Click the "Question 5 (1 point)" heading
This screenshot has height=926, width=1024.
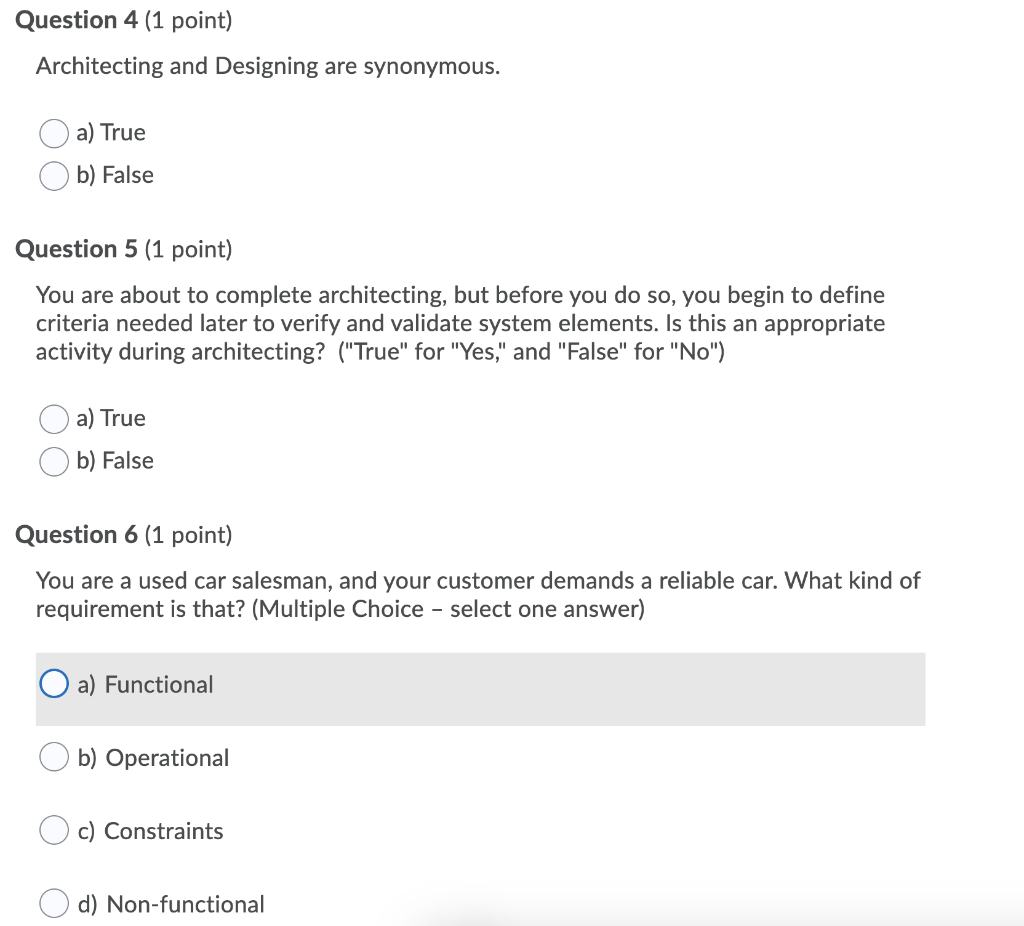pos(122,249)
